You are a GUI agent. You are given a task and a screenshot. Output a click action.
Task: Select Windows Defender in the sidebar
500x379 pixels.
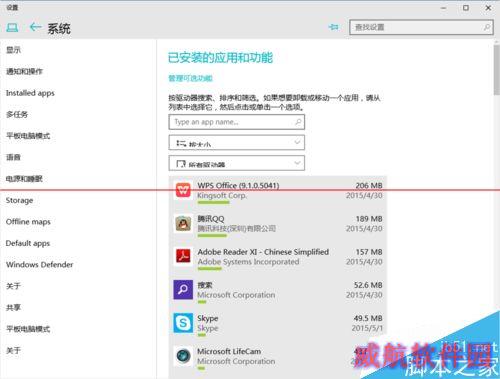39,265
